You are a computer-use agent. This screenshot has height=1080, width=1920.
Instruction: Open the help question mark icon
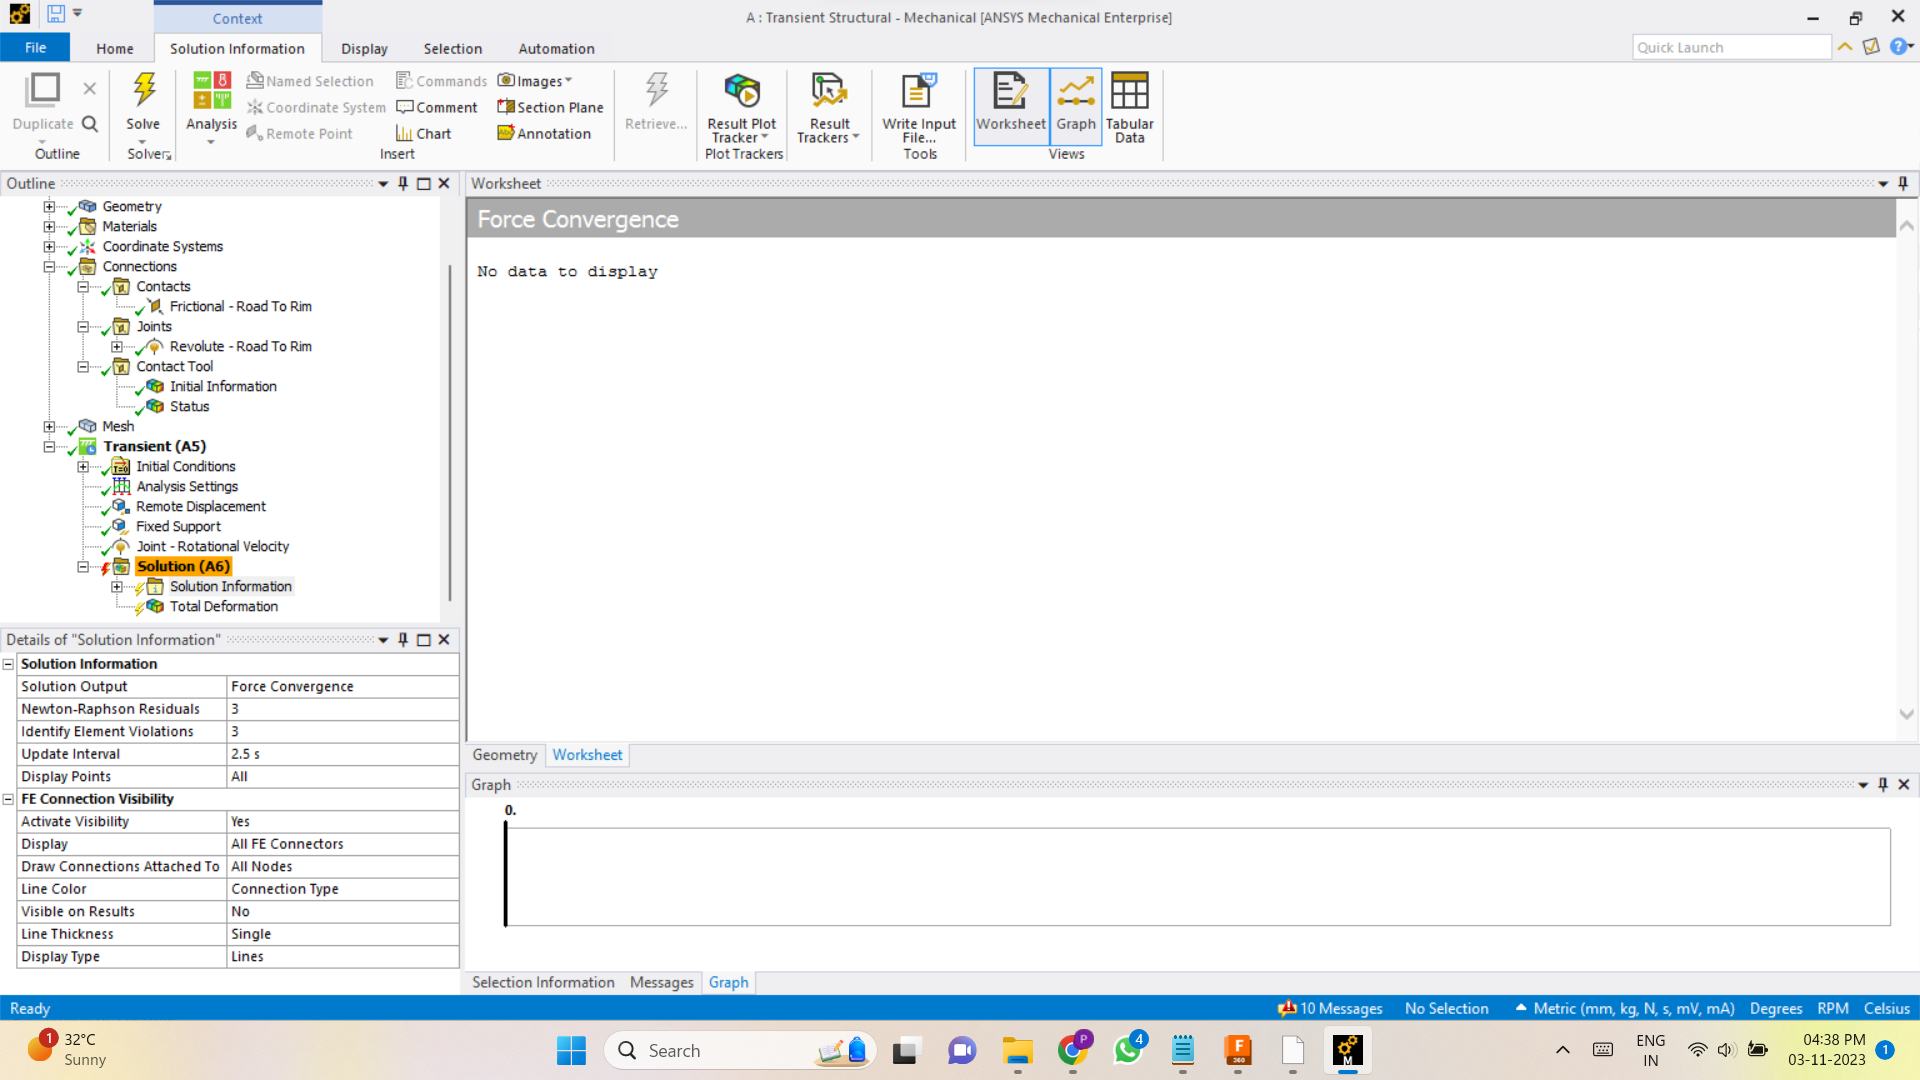1898,47
